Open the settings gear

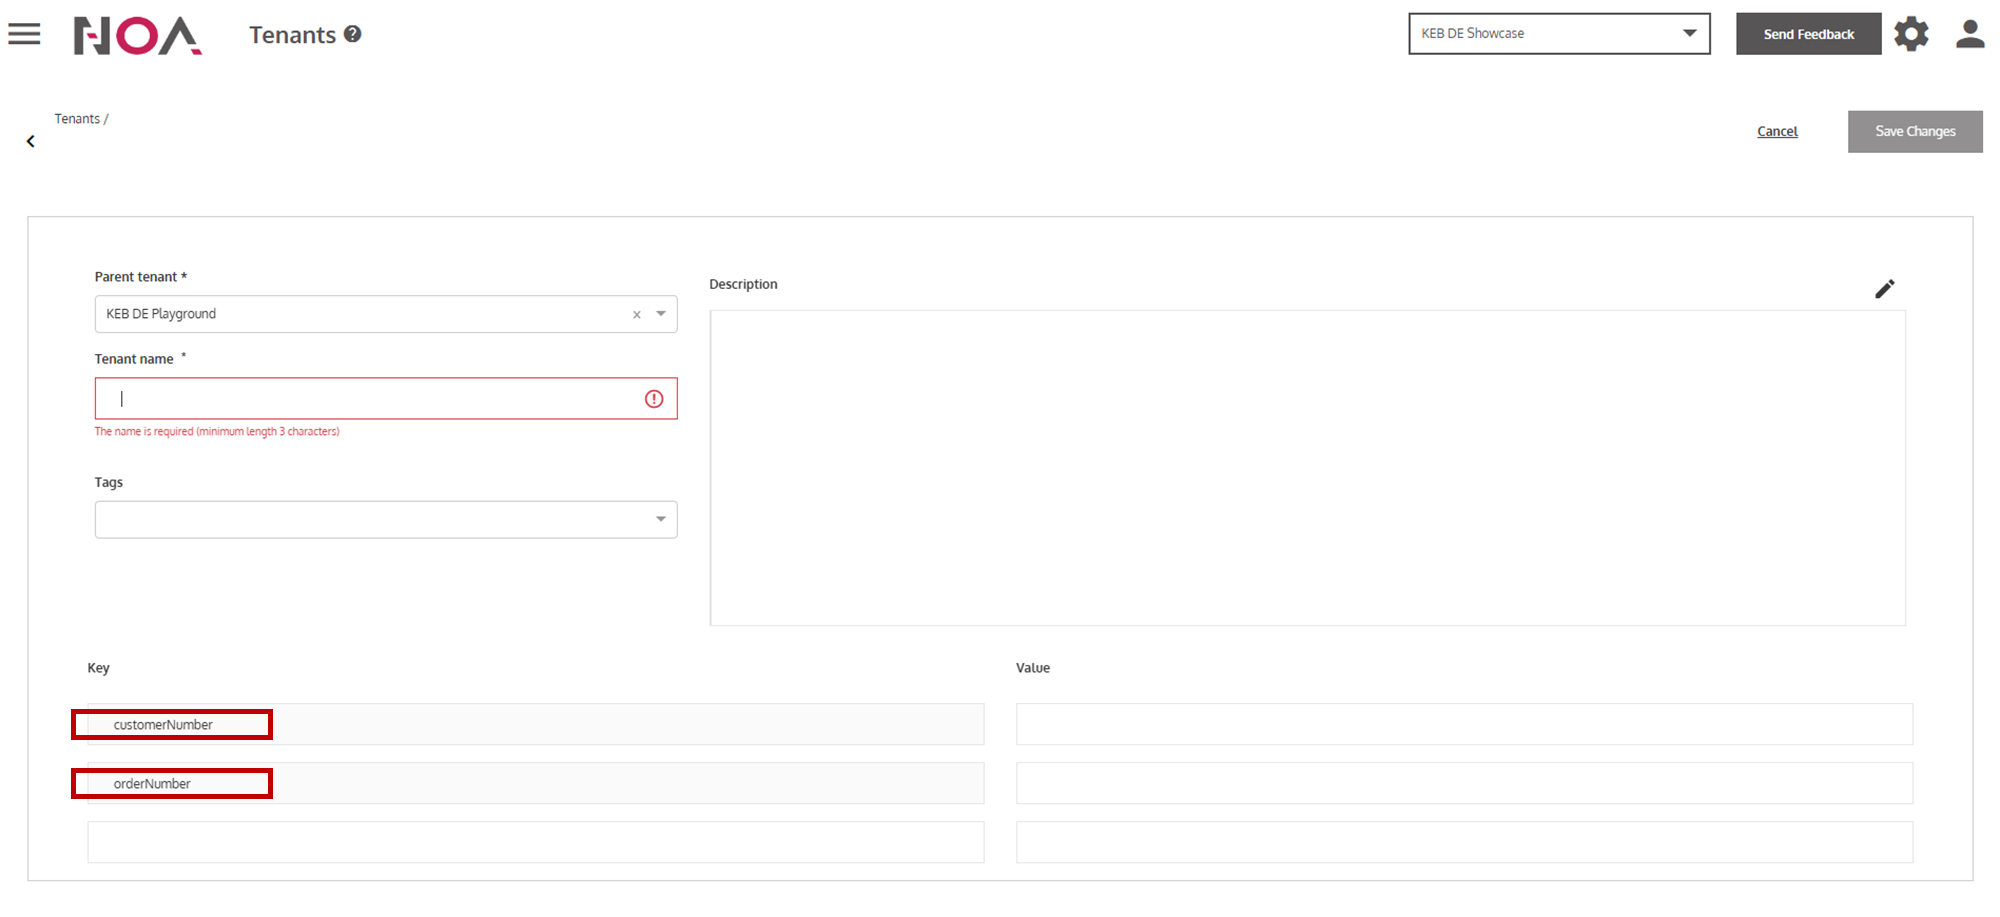tap(1911, 34)
